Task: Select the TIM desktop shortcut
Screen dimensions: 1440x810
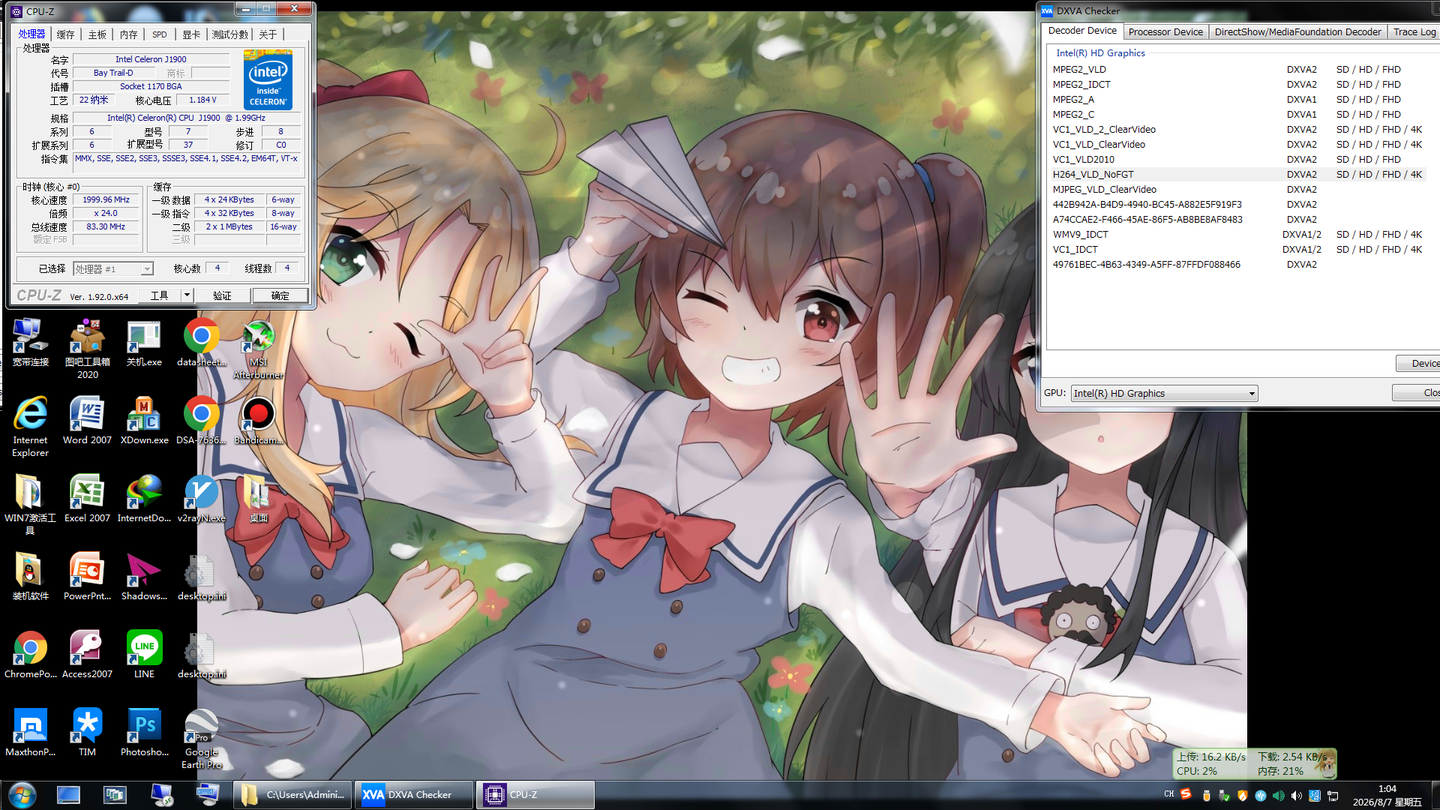Action: coord(87,733)
